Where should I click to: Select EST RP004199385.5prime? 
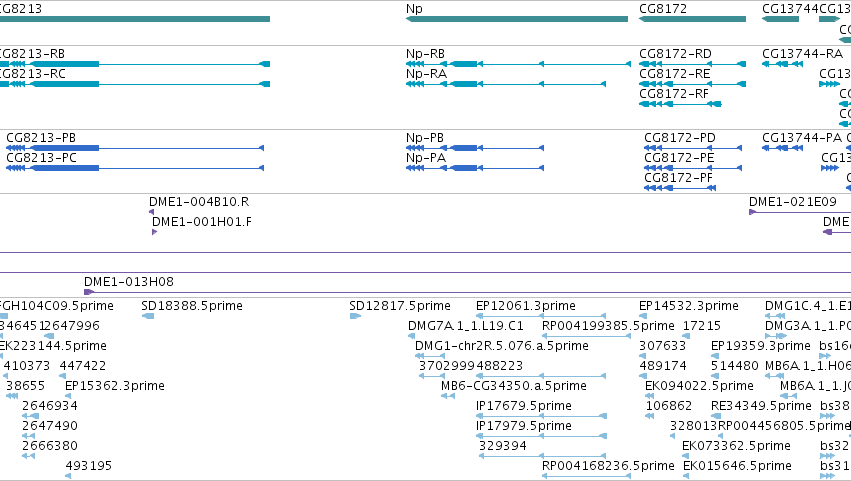(x=586, y=336)
